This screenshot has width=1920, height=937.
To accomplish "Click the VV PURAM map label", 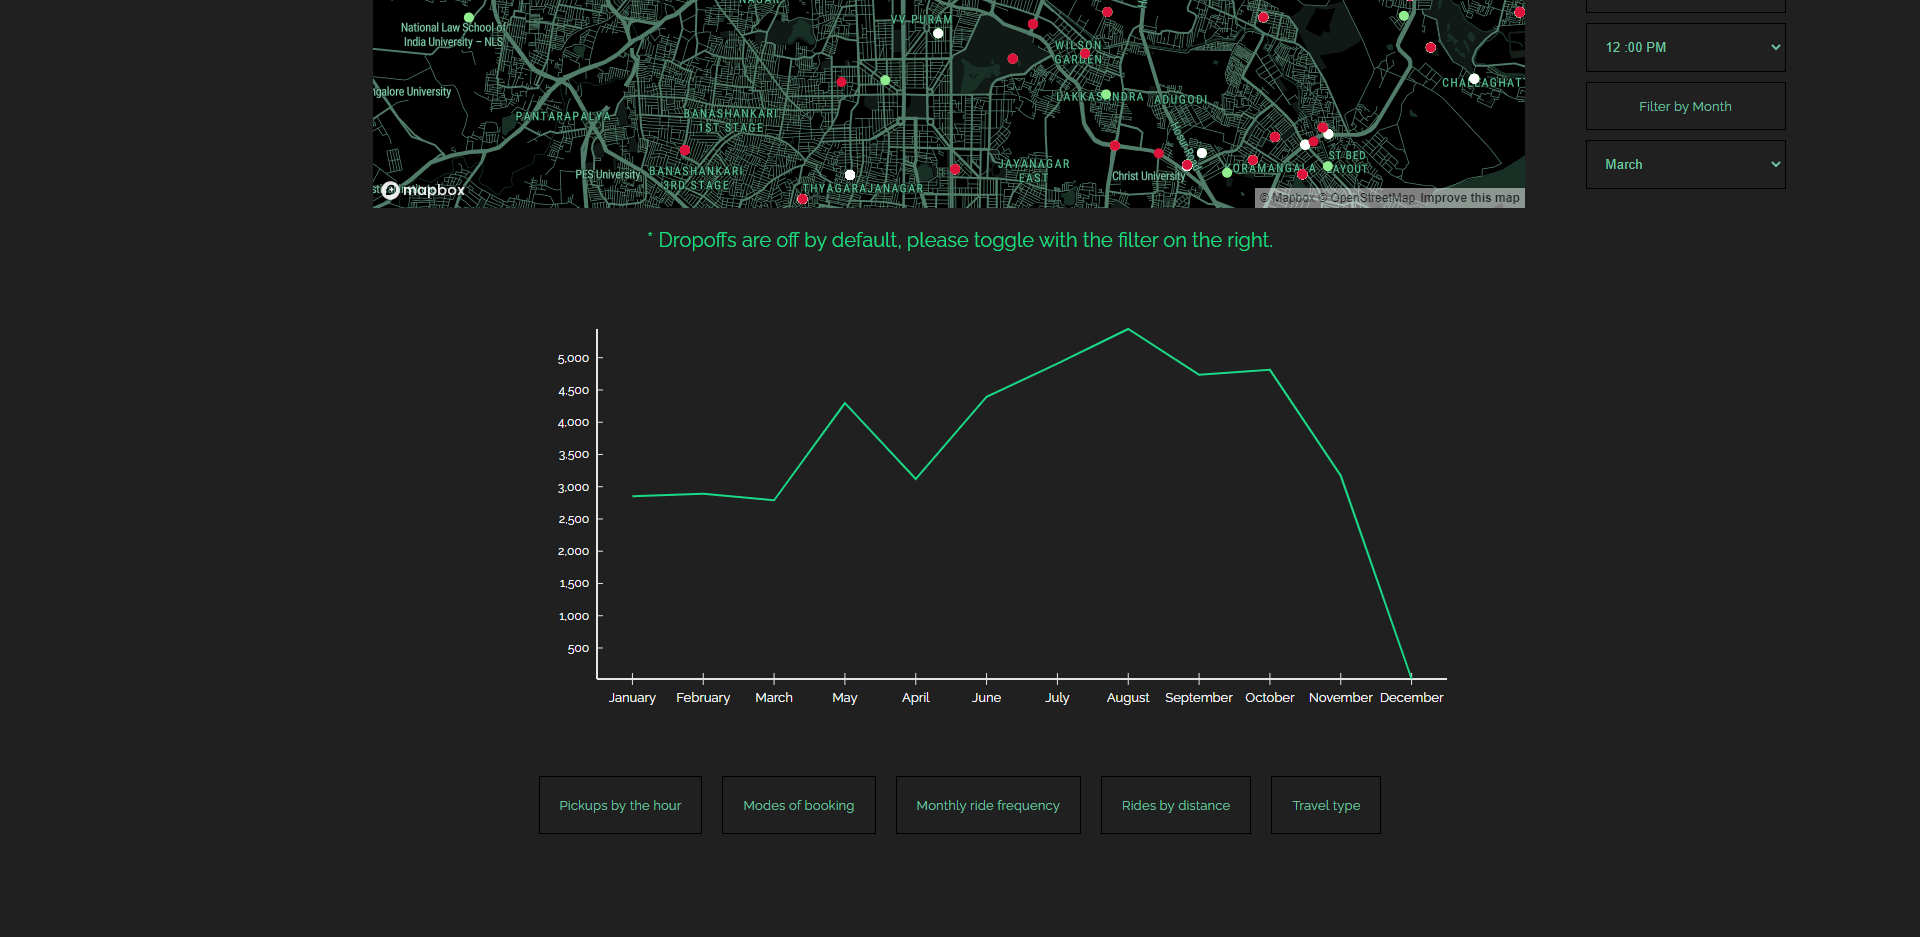I will pyautogui.click(x=922, y=20).
